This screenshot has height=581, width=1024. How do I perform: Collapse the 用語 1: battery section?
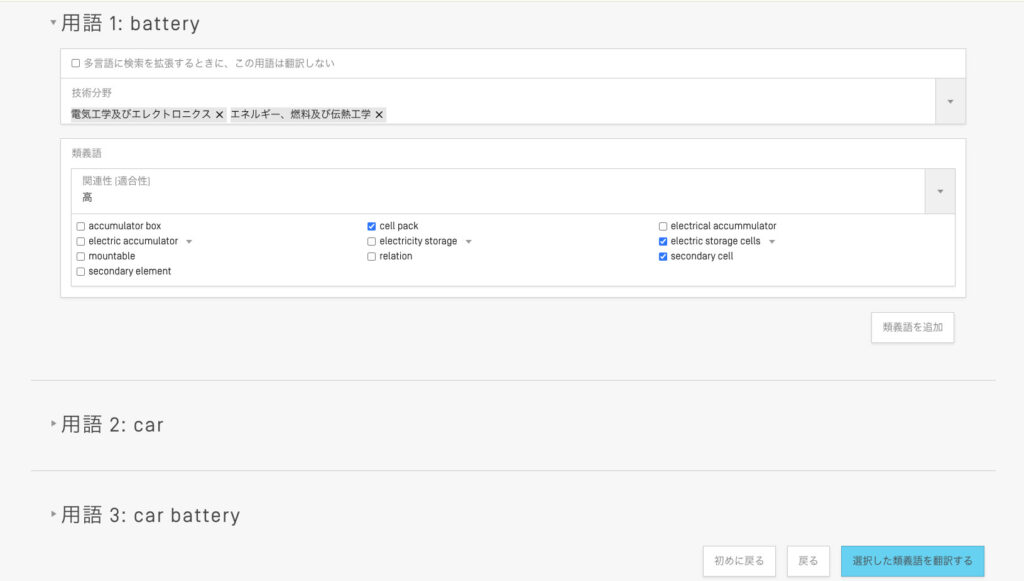54,23
